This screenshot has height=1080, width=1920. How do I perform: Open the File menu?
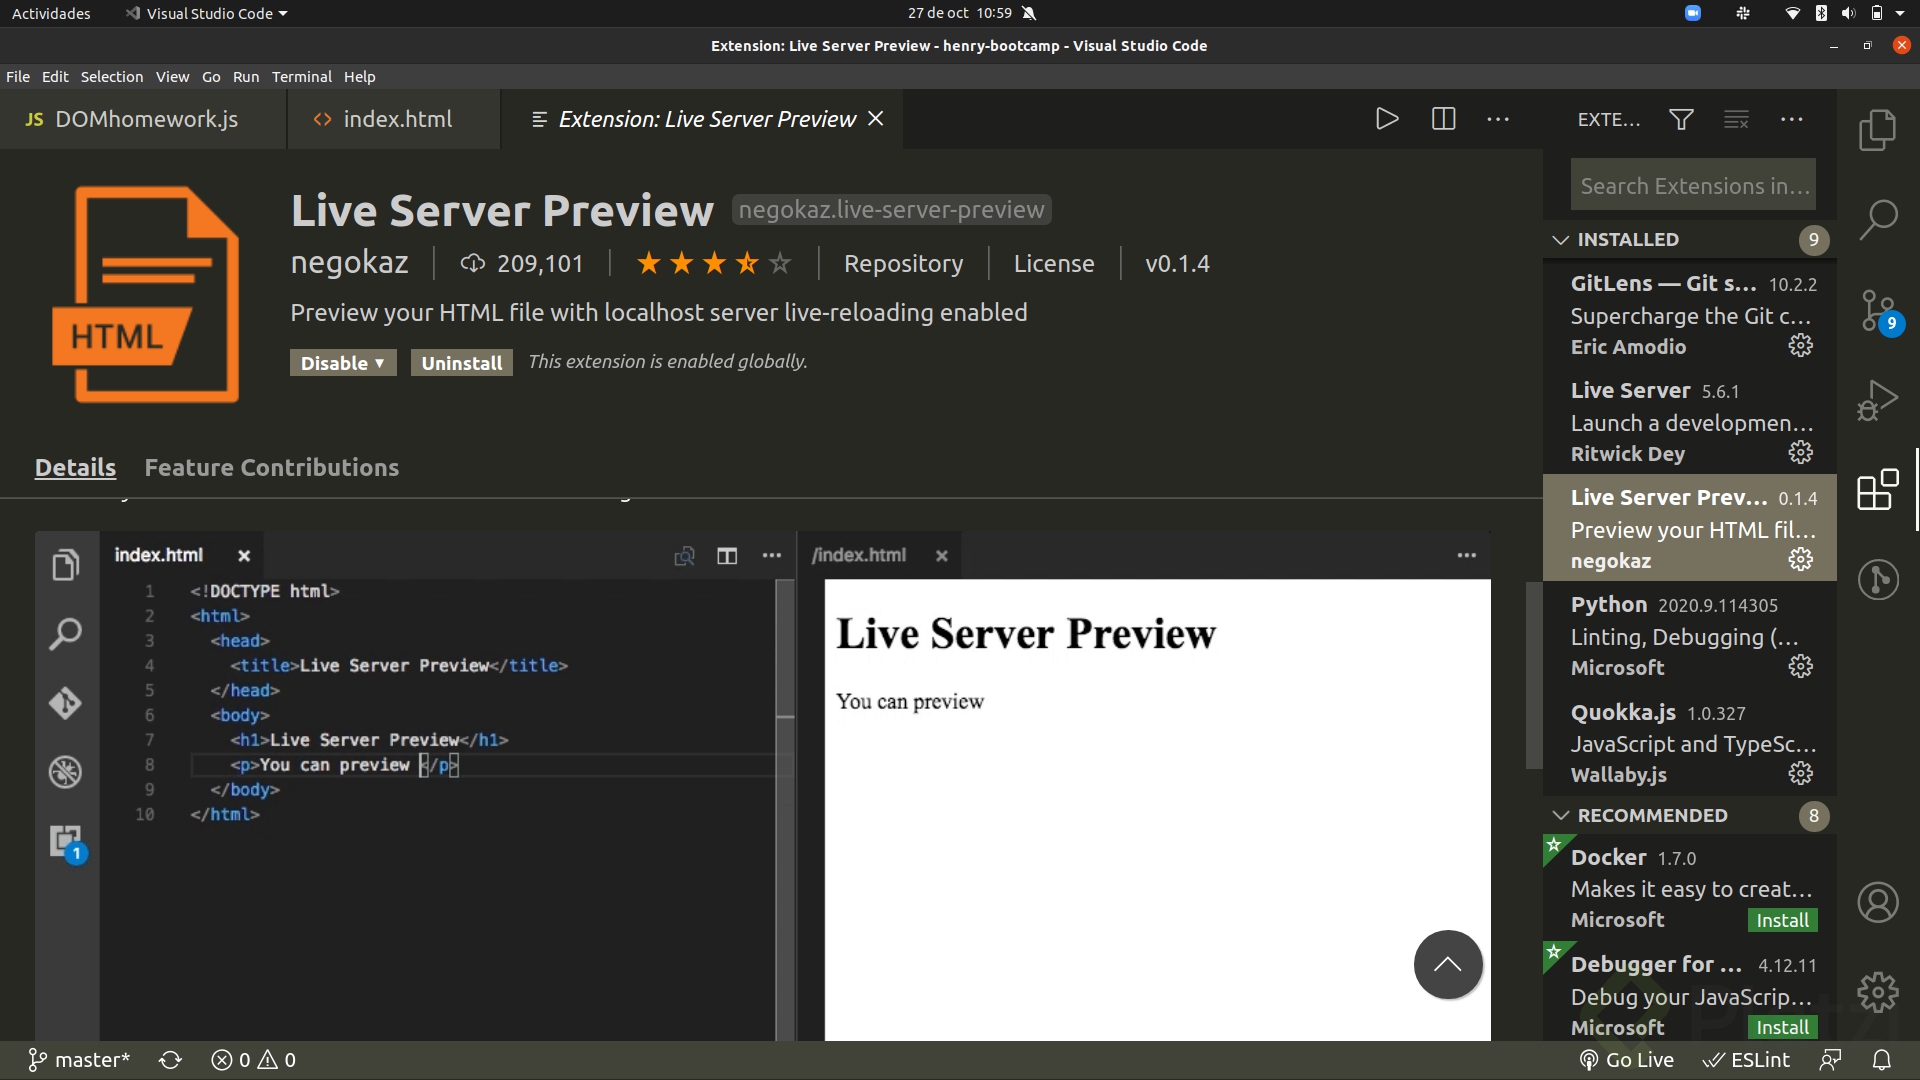point(18,77)
